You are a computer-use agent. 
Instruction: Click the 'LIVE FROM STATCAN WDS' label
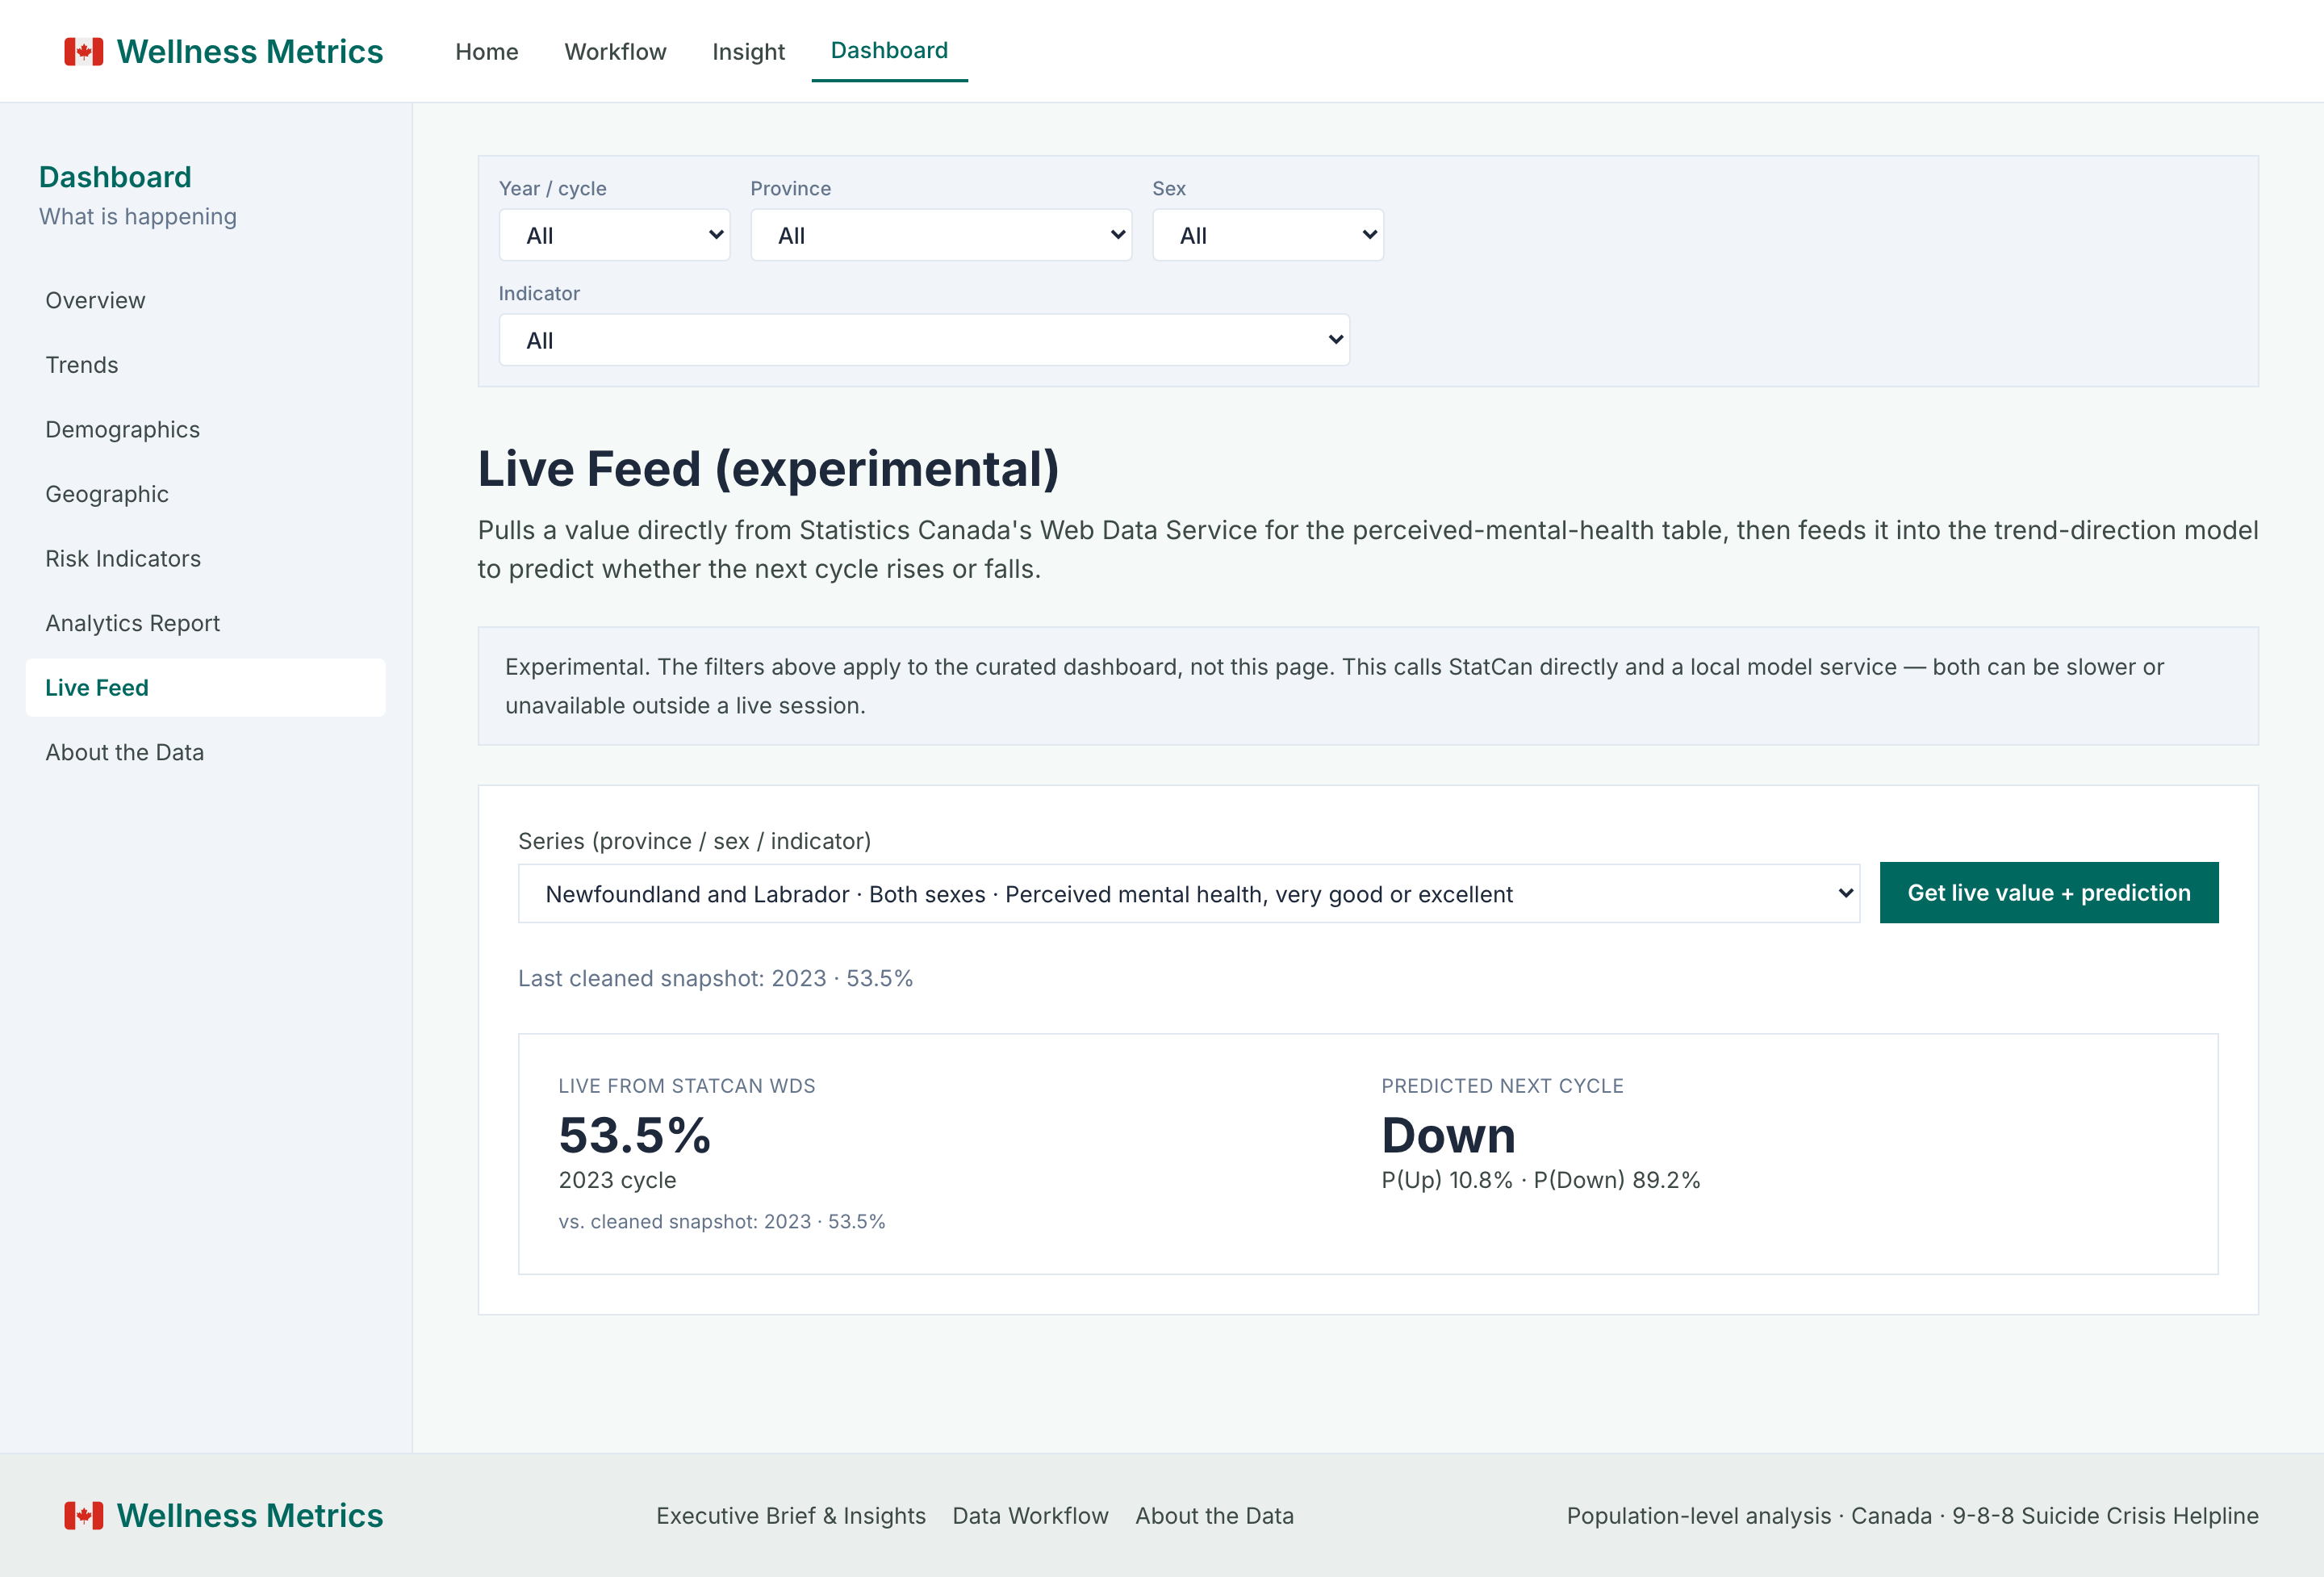point(687,1086)
